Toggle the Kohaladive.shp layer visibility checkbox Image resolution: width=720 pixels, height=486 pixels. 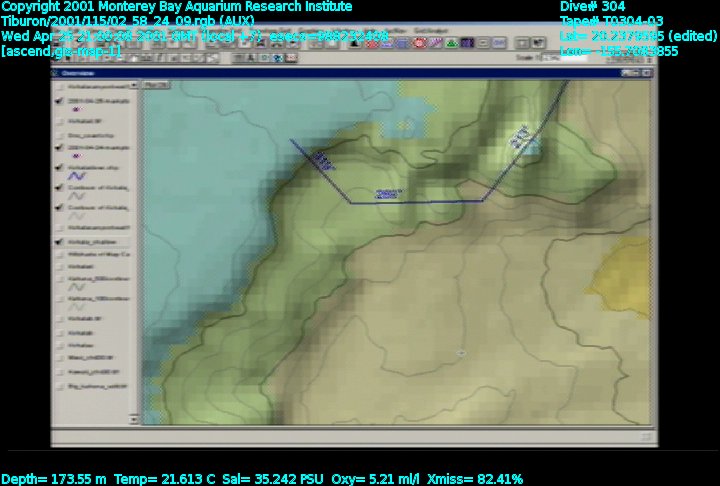[60, 166]
